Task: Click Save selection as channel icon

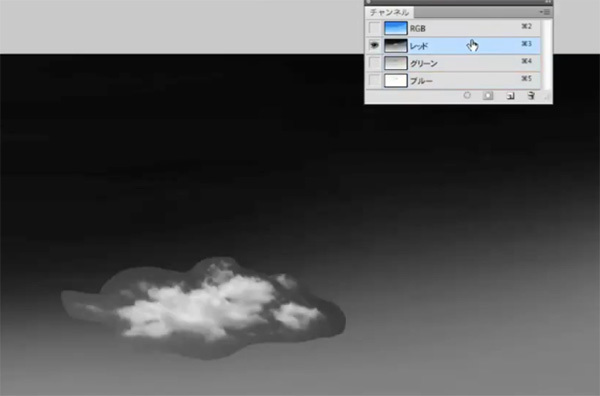Action: (488, 95)
